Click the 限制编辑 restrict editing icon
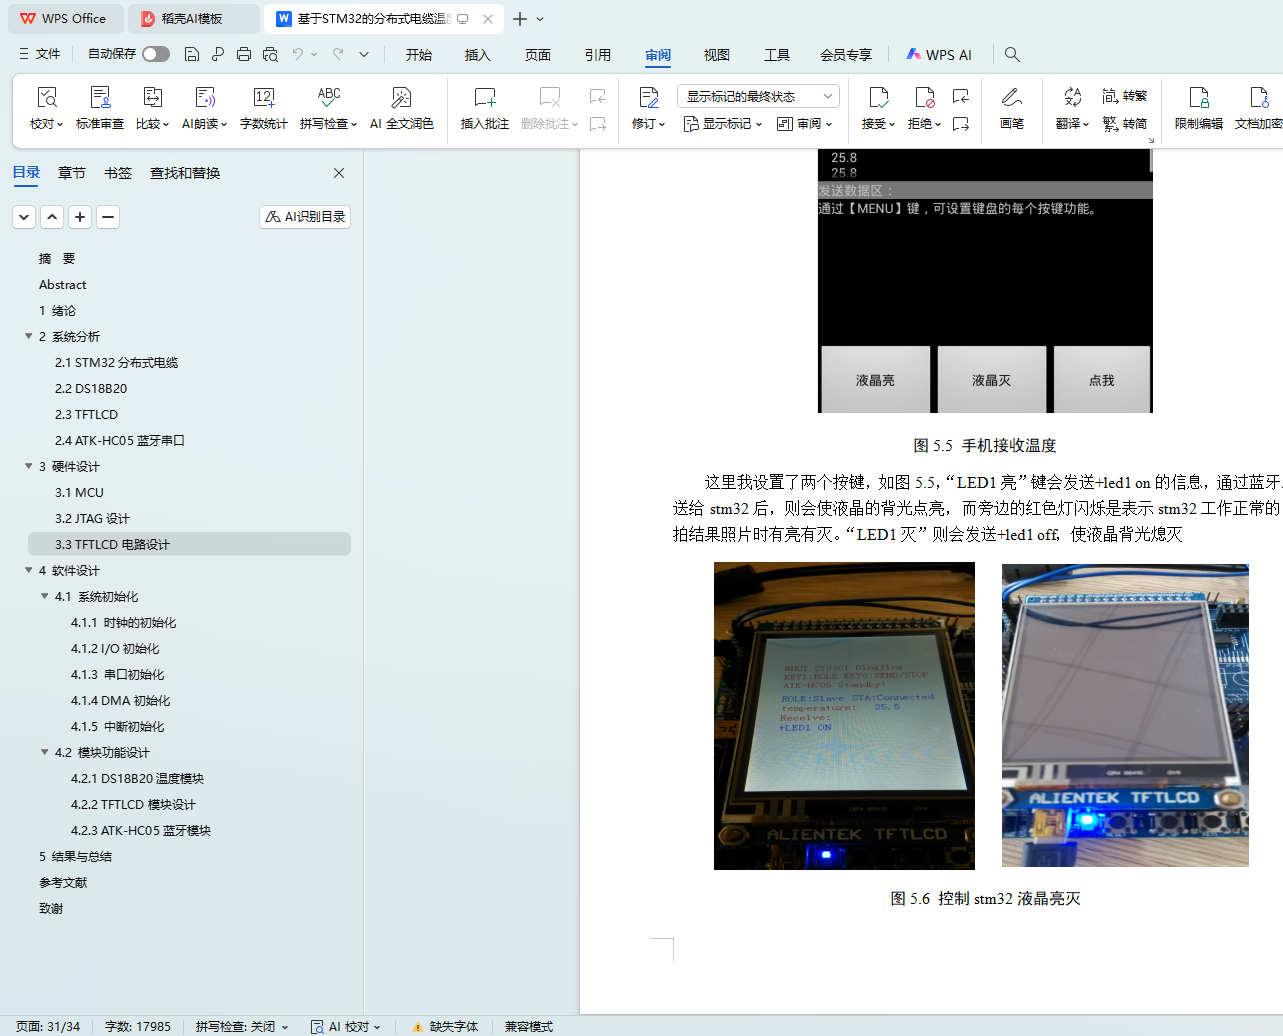 (1198, 108)
